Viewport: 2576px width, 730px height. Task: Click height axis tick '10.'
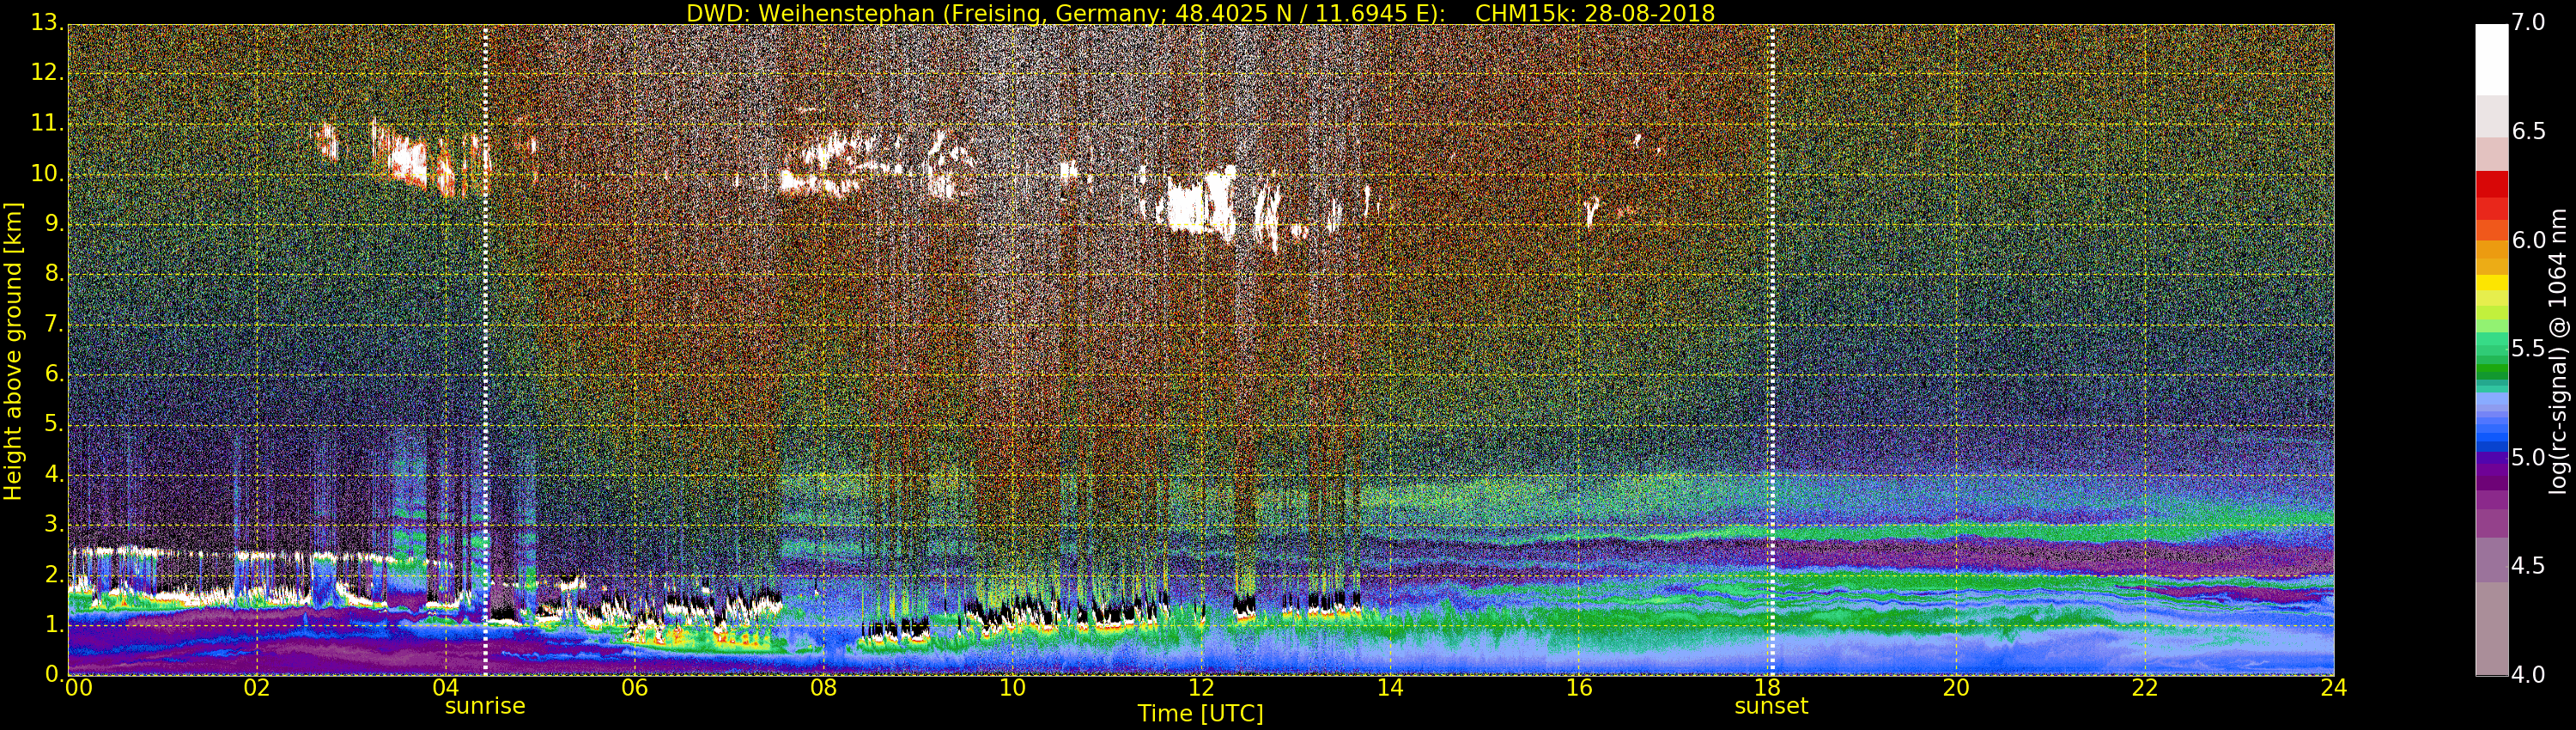click(x=47, y=173)
